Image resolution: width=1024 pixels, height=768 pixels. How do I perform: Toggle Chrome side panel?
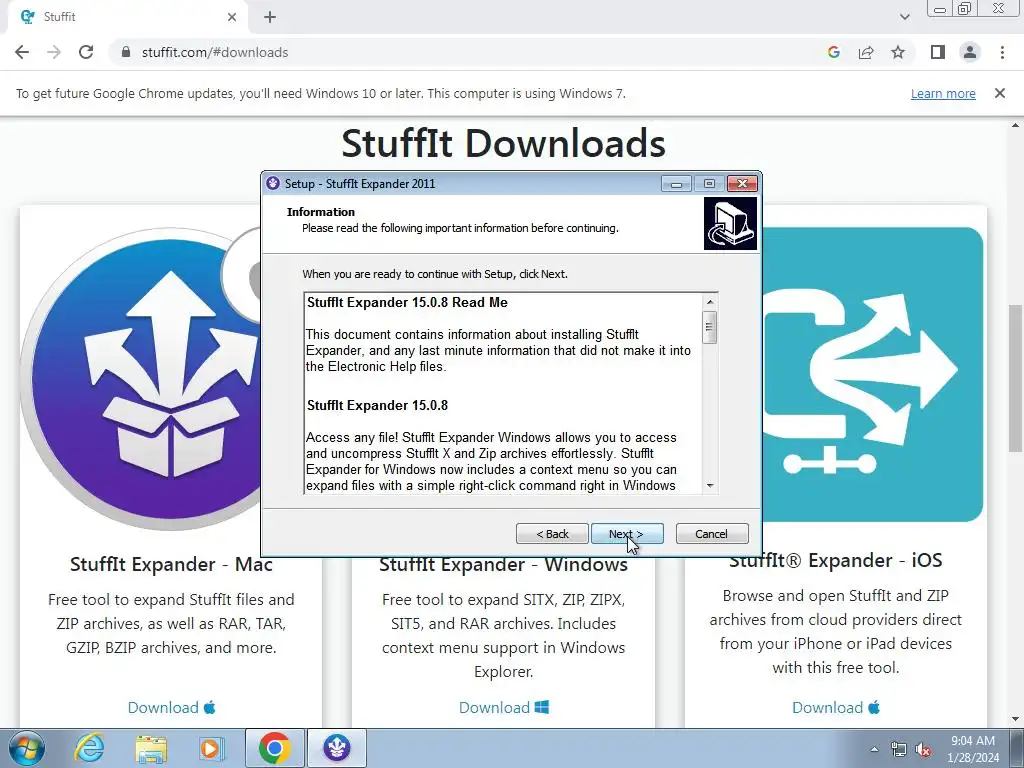coord(938,52)
